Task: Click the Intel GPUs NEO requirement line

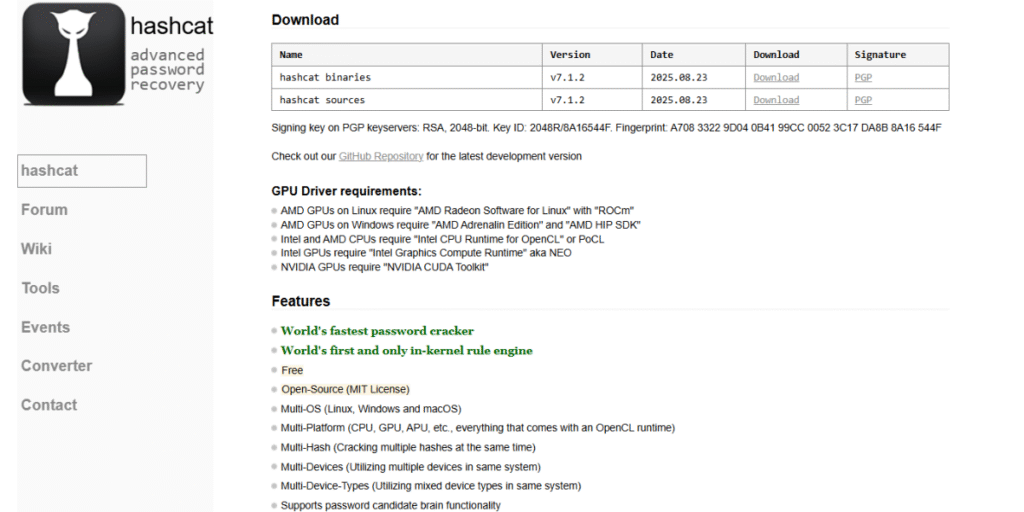Action: [426, 253]
